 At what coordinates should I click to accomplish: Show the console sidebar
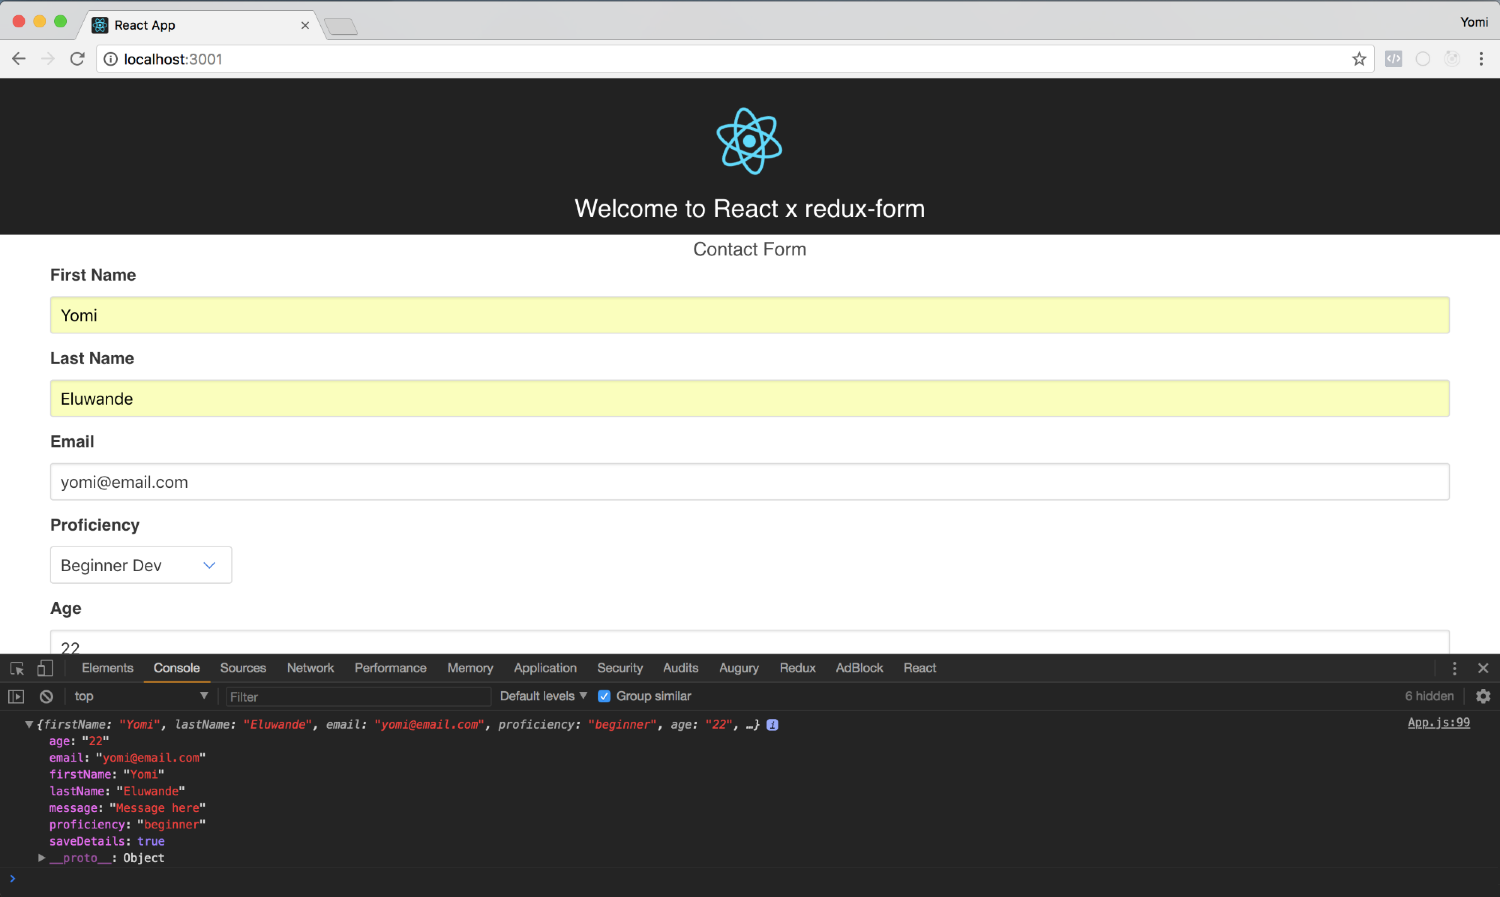point(16,696)
